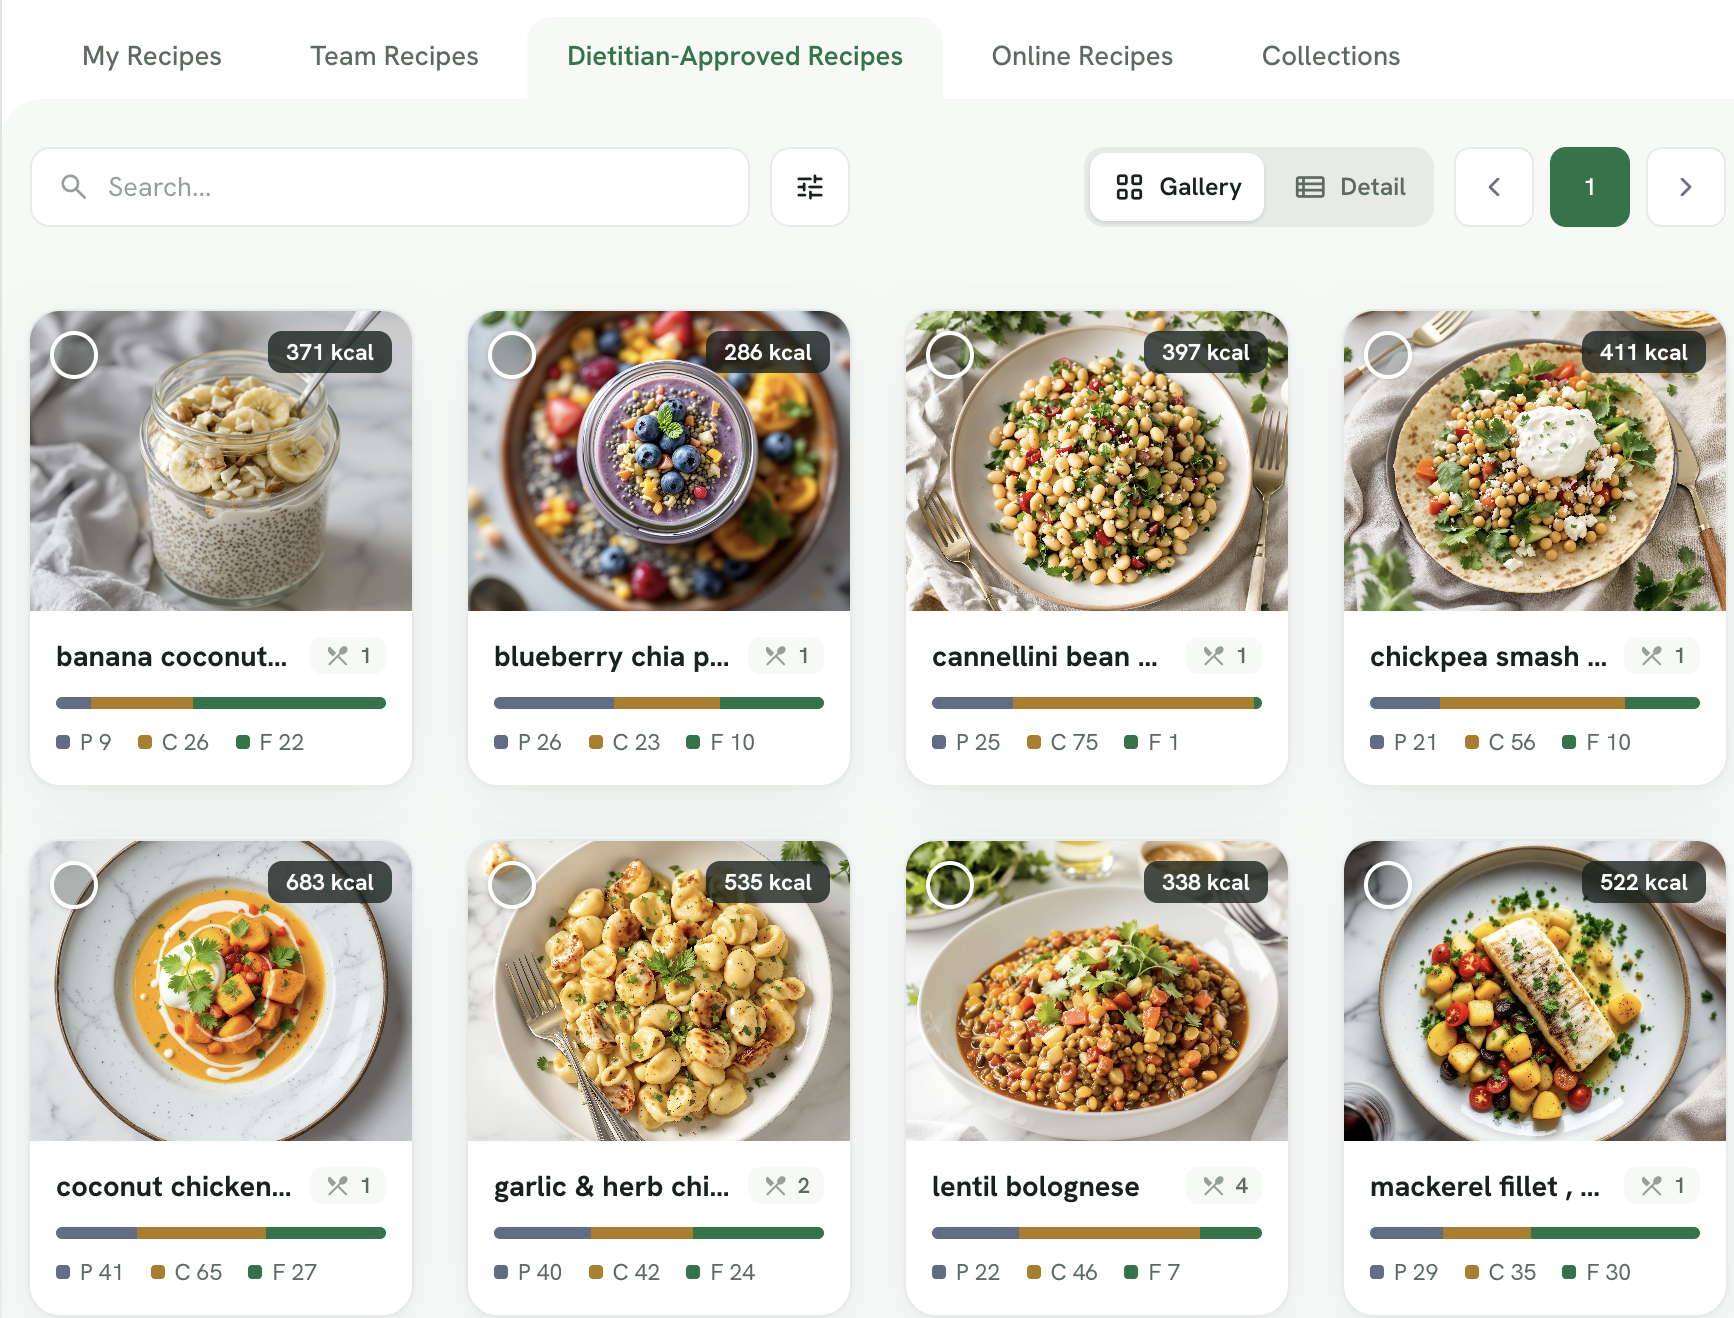This screenshot has height=1318, width=1734.
Task: Click page number 1 button
Action: 1589,187
